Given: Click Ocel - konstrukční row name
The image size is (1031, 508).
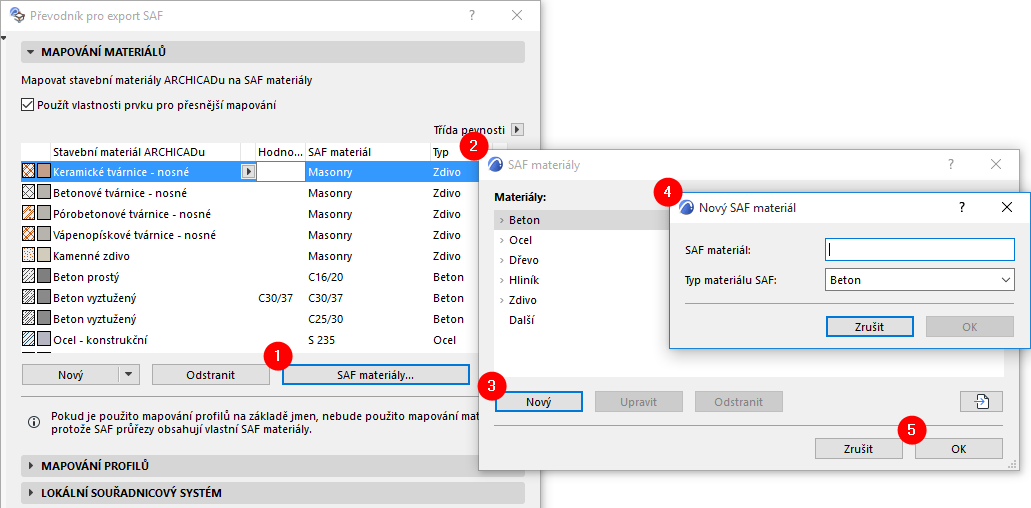Looking at the screenshot, I should pos(100,340).
